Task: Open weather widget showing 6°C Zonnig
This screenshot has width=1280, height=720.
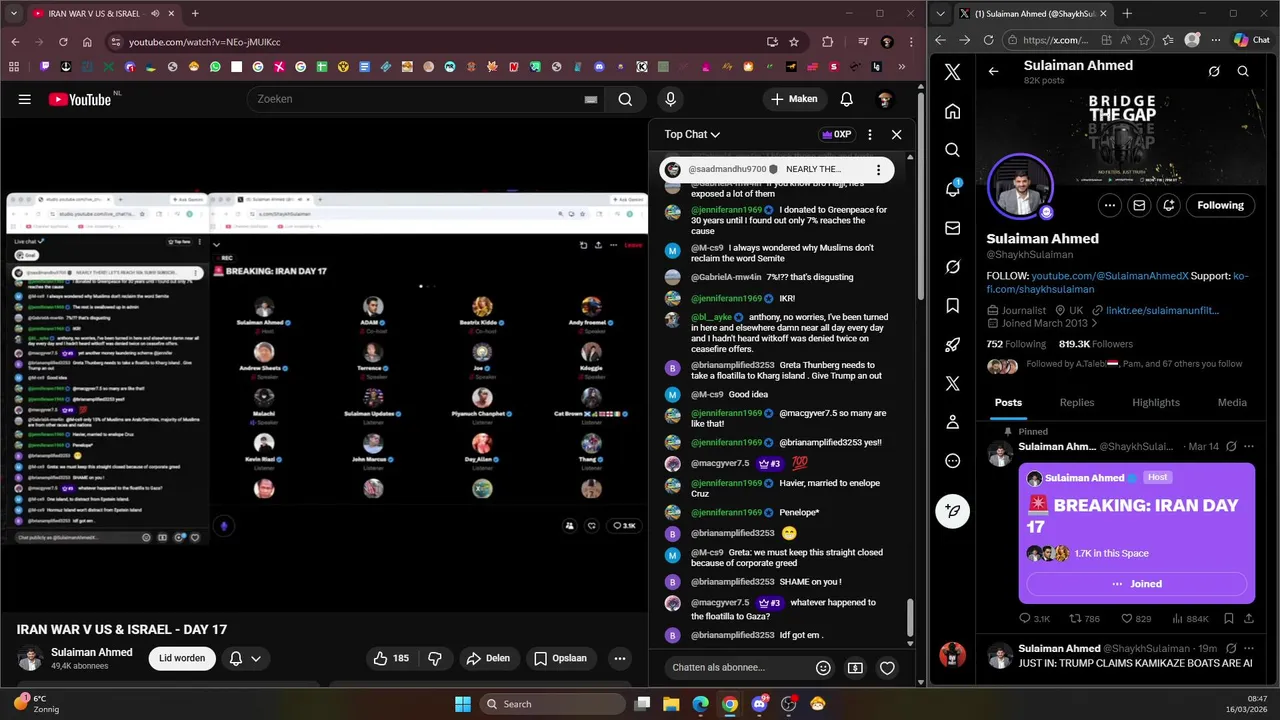Action: [x=35, y=704]
